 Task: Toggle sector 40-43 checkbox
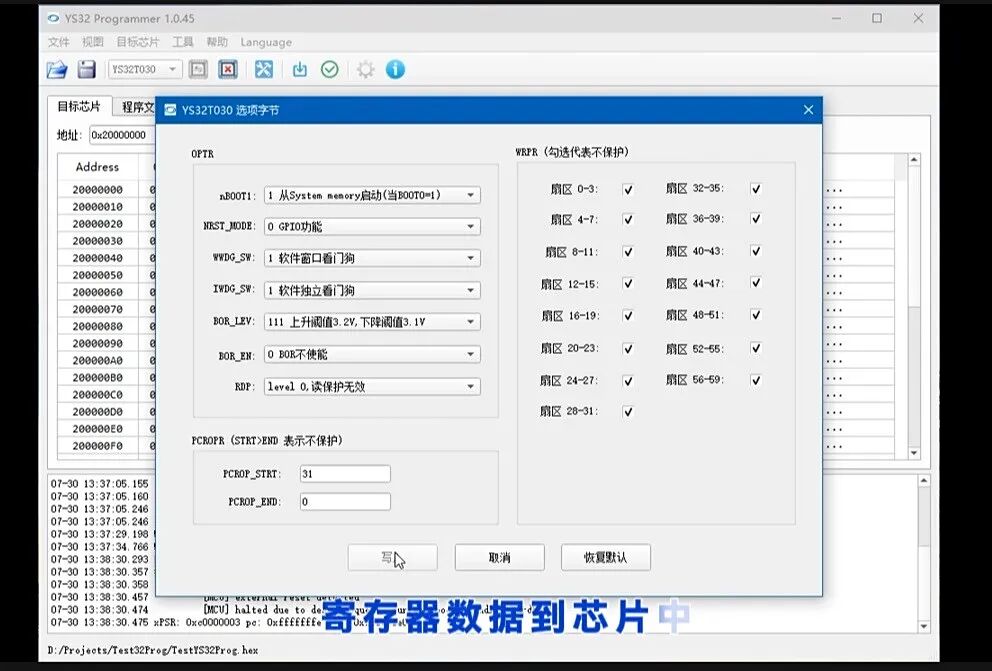click(x=755, y=251)
